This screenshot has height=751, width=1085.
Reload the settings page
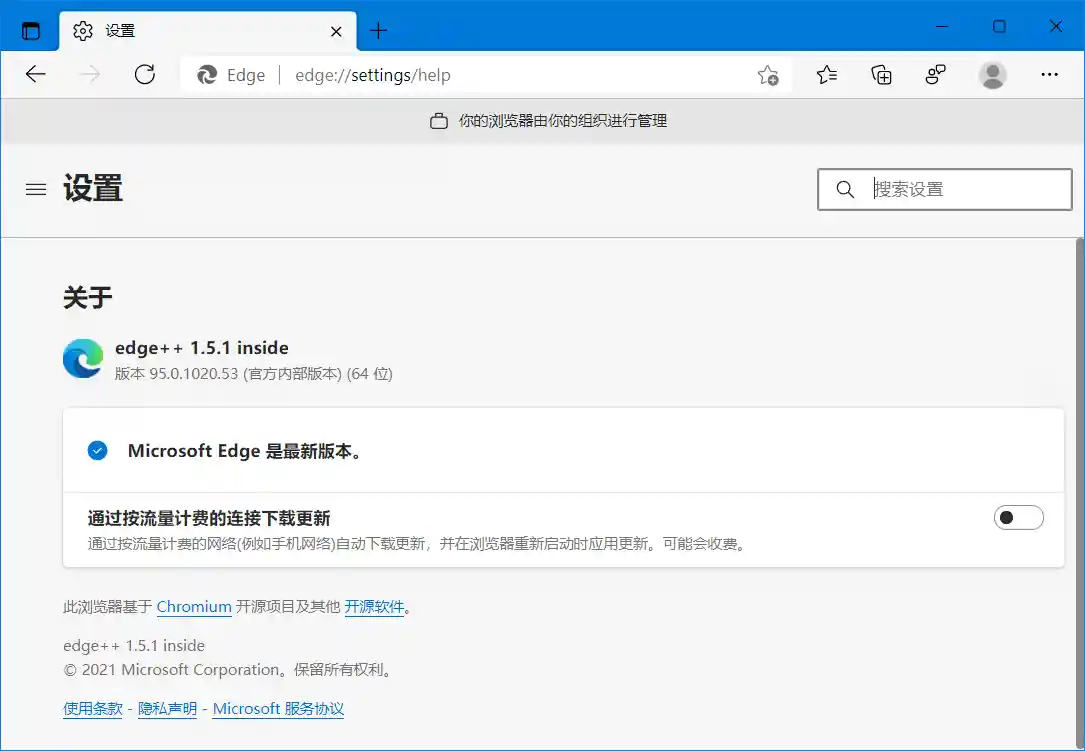coord(144,74)
